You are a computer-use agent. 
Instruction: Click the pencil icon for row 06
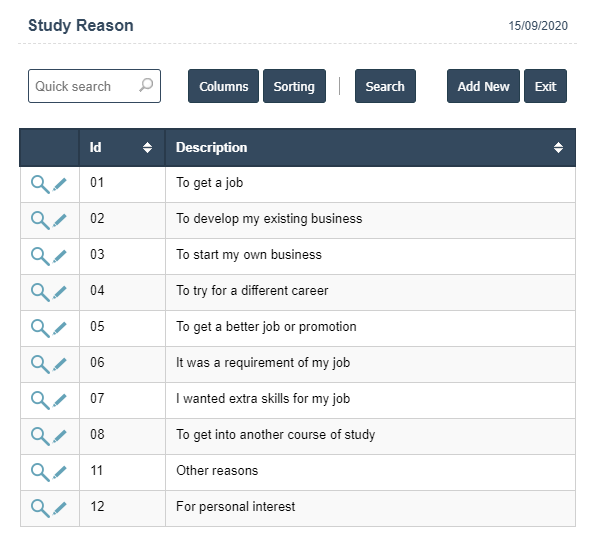[x=60, y=364]
